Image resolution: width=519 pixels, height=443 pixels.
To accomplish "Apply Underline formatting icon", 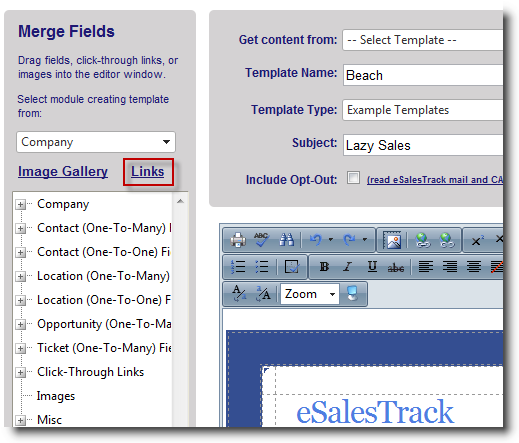I will 372,267.
